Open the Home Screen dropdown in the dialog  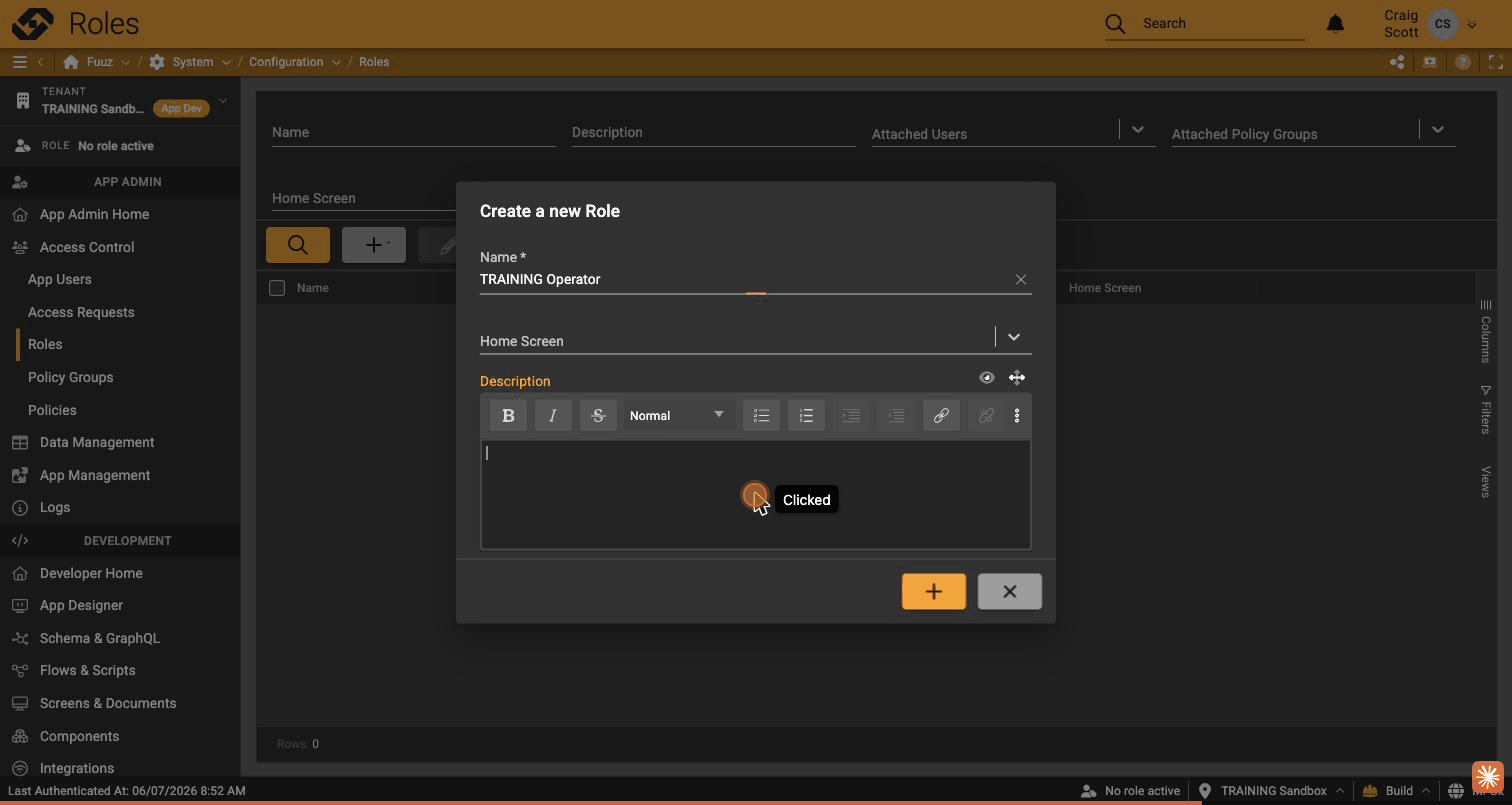pos(1014,337)
